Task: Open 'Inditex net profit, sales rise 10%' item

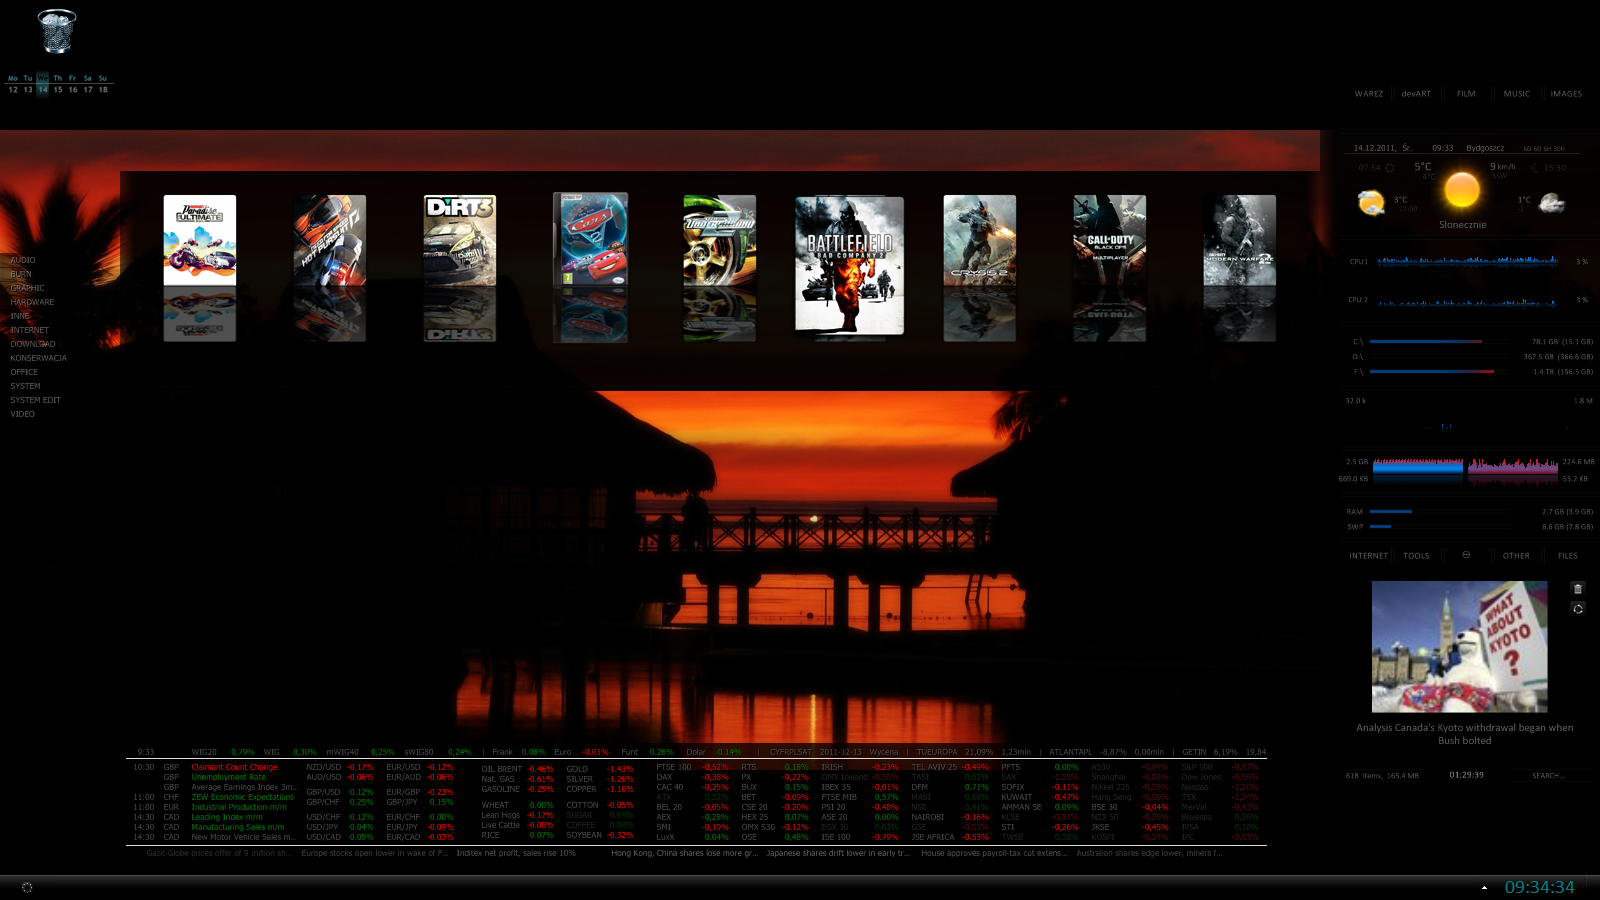Action: [516, 853]
